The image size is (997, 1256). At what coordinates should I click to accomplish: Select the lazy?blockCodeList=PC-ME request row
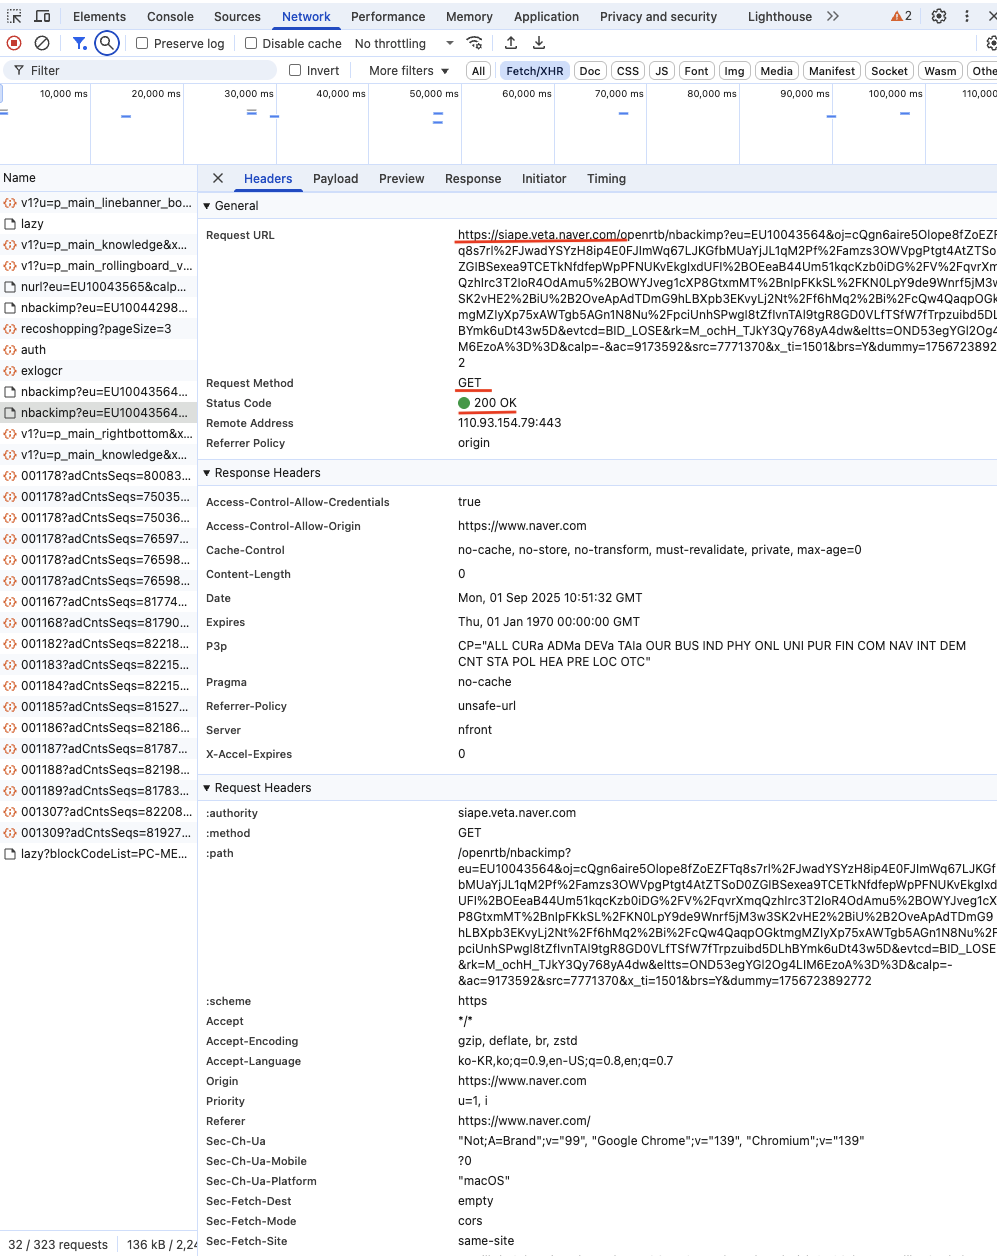98,853
